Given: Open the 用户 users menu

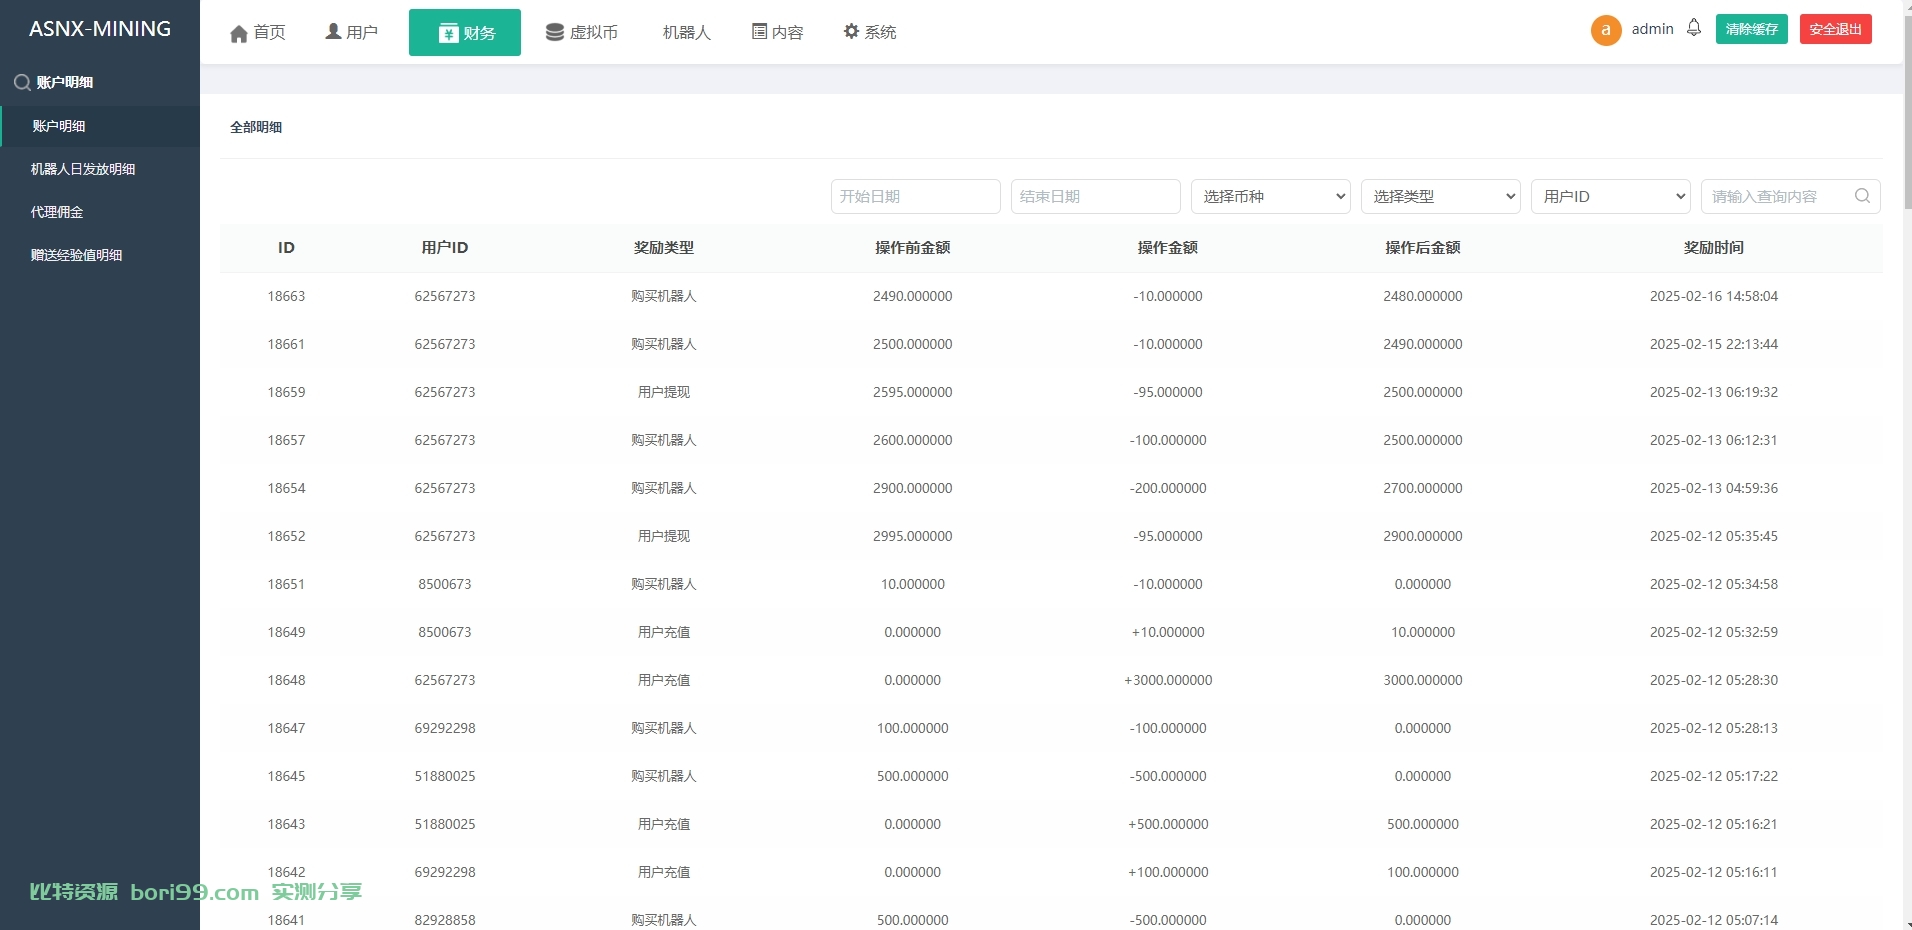Looking at the screenshot, I should 352,32.
